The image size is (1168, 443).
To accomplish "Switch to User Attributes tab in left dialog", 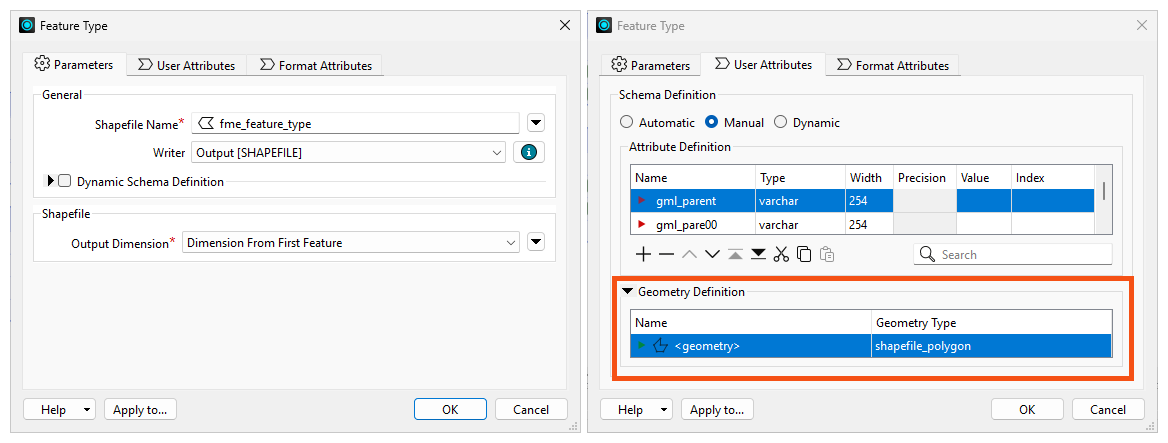I will pos(186,66).
